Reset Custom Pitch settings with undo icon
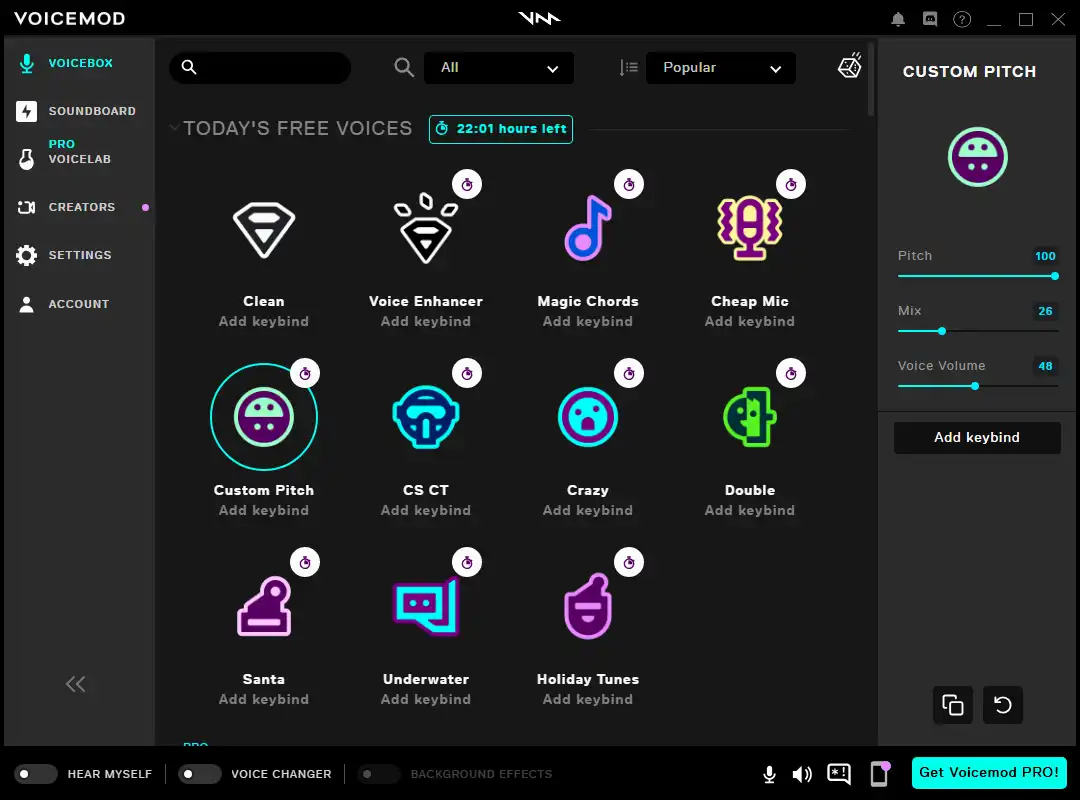This screenshot has width=1080, height=800. point(1002,705)
